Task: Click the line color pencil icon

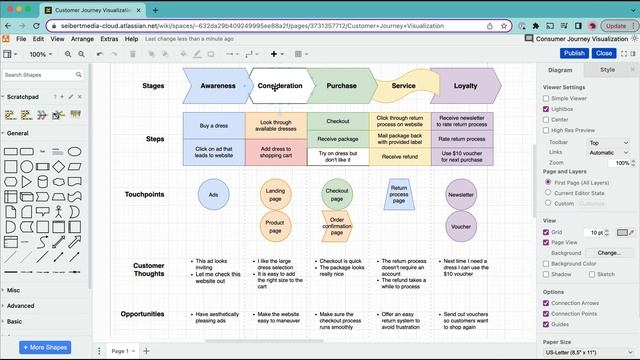Action: (x=197, y=54)
